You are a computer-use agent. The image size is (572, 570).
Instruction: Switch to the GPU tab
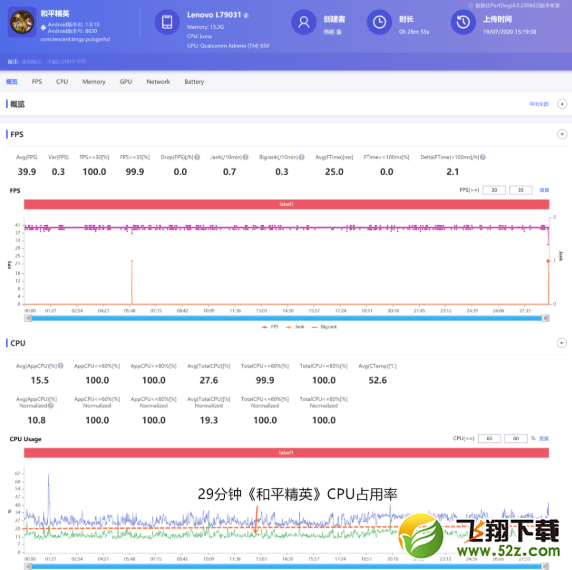pyautogui.click(x=125, y=82)
